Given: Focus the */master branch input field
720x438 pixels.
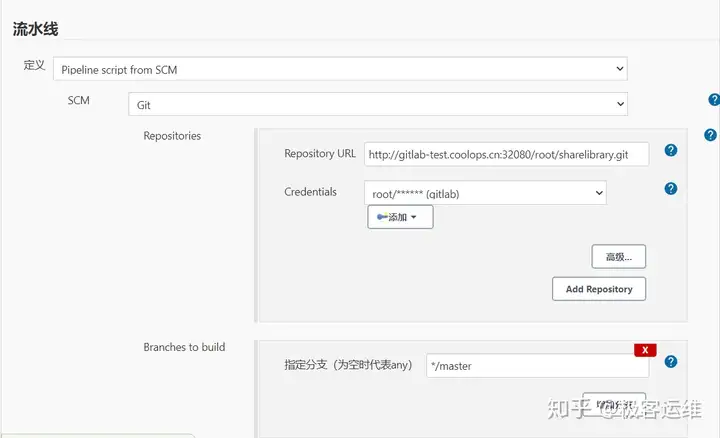Looking at the screenshot, I should coord(537,366).
